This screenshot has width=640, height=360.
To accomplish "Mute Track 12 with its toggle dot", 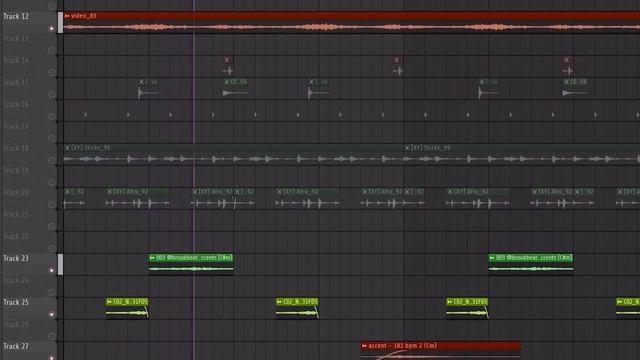I will click(x=51, y=29).
